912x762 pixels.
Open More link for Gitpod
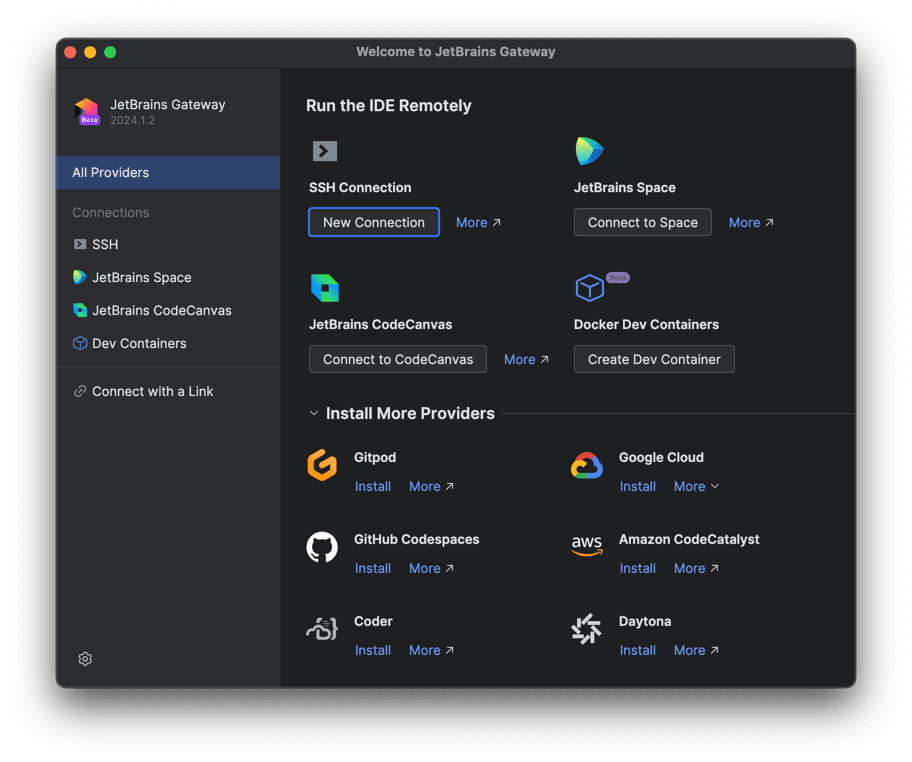(x=431, y=486)
